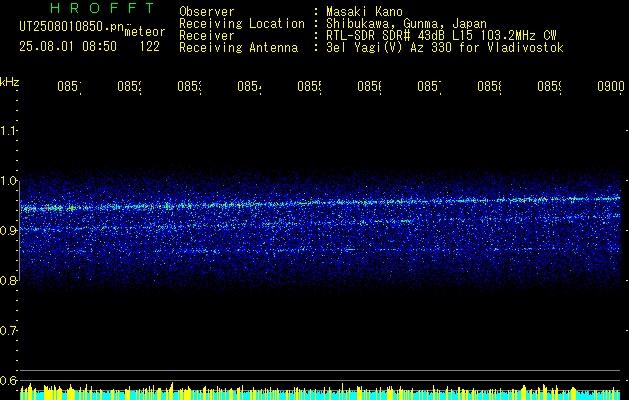Viewport: 629px width, 400px height.
Task: Click the 1.0 kHz axis tick label
Action: pos(8,181)
